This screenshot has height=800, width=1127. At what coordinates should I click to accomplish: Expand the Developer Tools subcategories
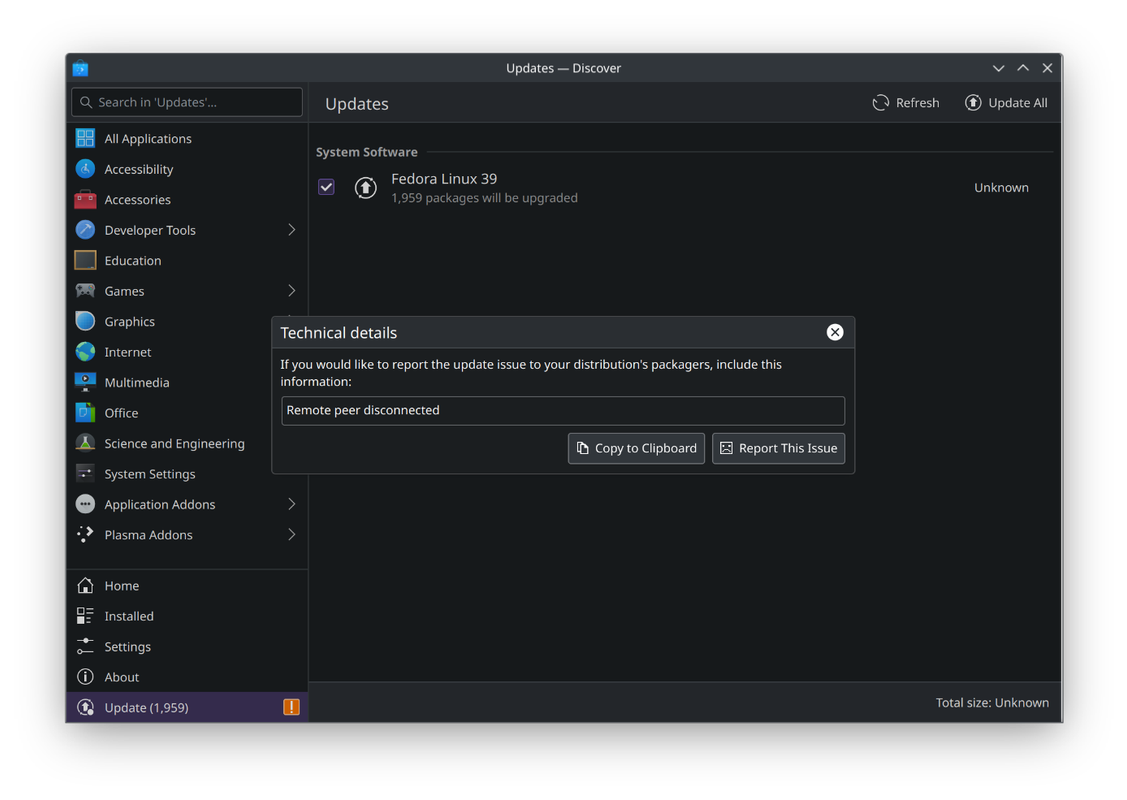[291, 230]
